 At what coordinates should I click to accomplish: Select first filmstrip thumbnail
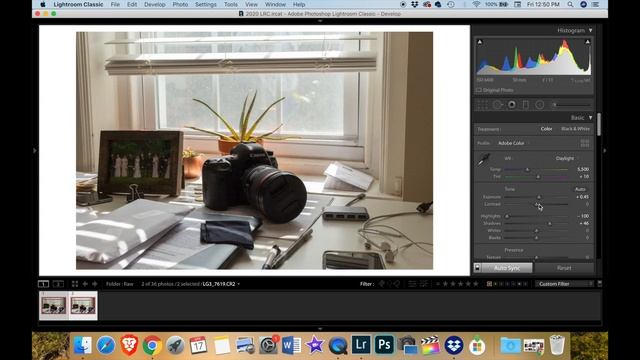tap(53, 305)
